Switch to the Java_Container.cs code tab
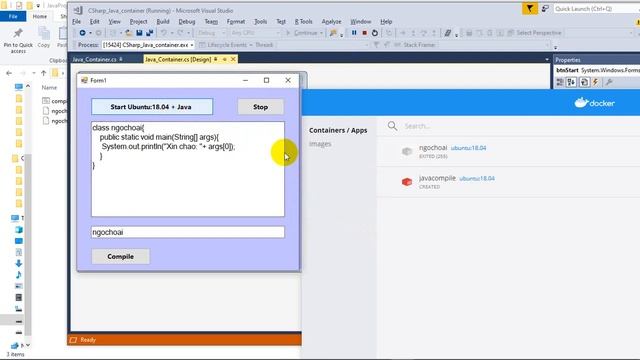The image size is (640, 360). tap(95, 60)
